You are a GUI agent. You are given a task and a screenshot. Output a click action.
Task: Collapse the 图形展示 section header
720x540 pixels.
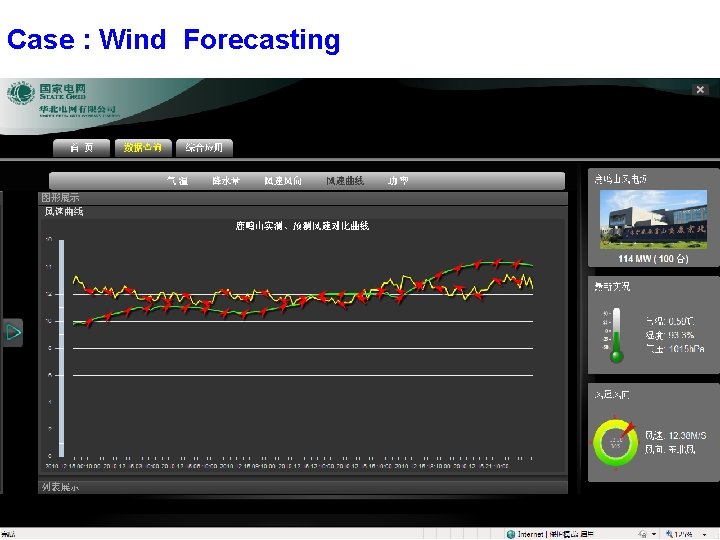coord(303,198)
